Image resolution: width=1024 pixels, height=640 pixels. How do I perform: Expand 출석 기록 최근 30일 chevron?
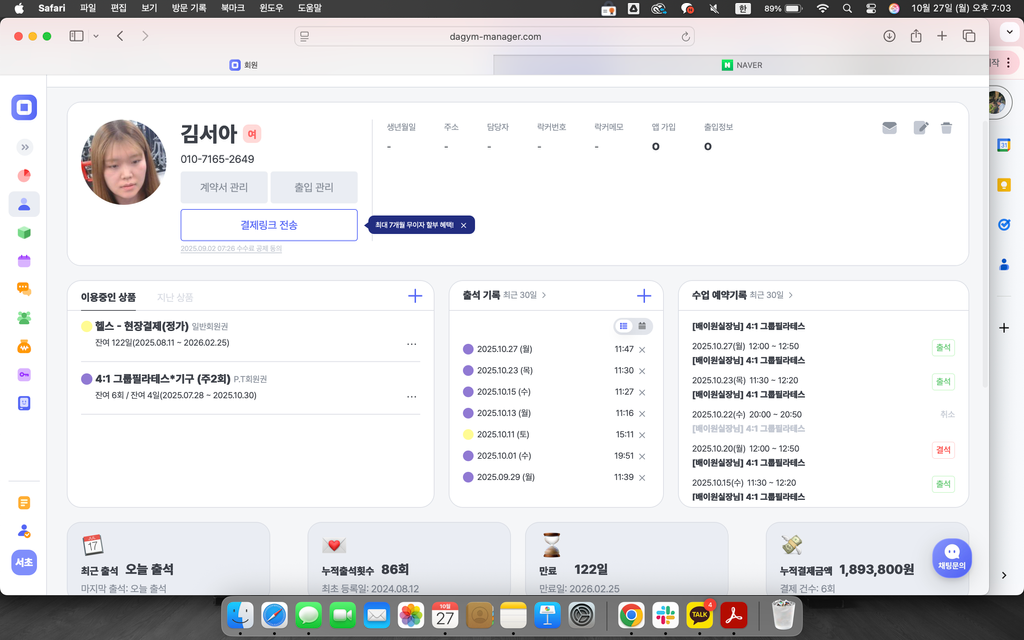pyautogui.click(x=544, y=296)
